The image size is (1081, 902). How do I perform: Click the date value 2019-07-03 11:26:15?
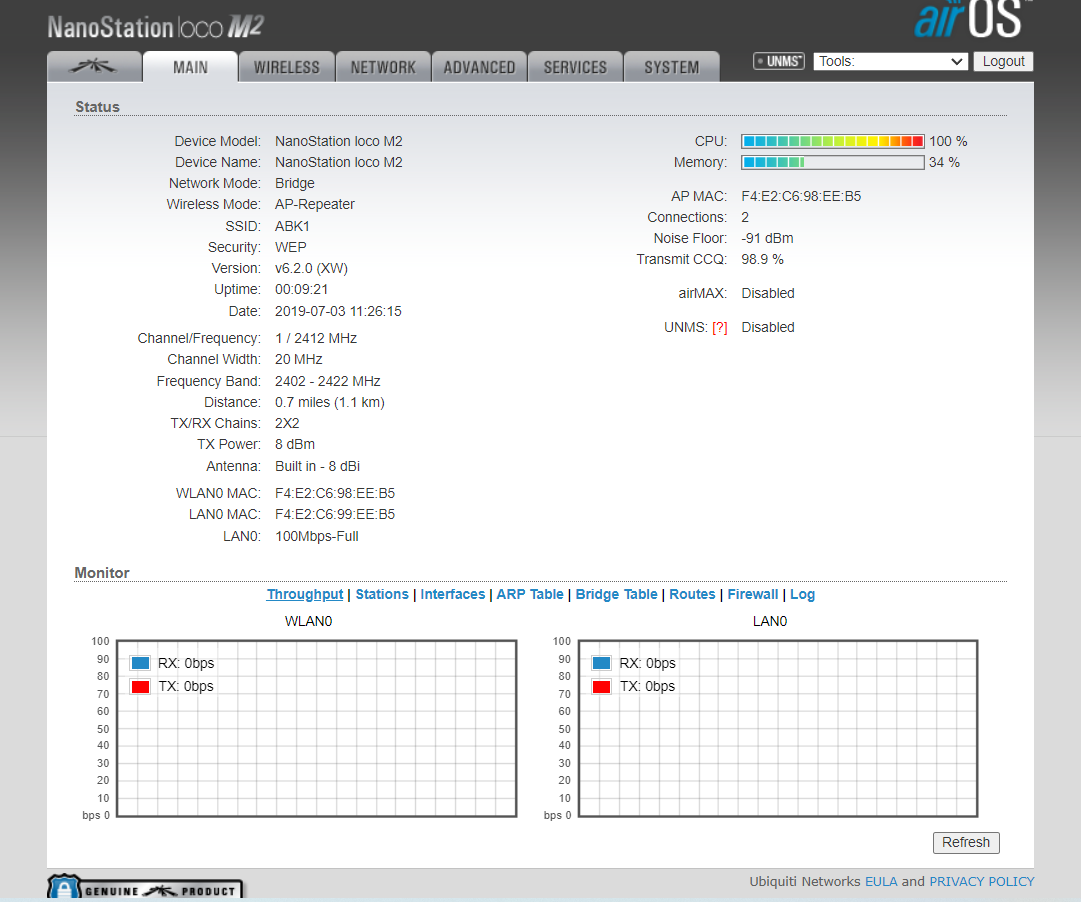pos(339,312)
